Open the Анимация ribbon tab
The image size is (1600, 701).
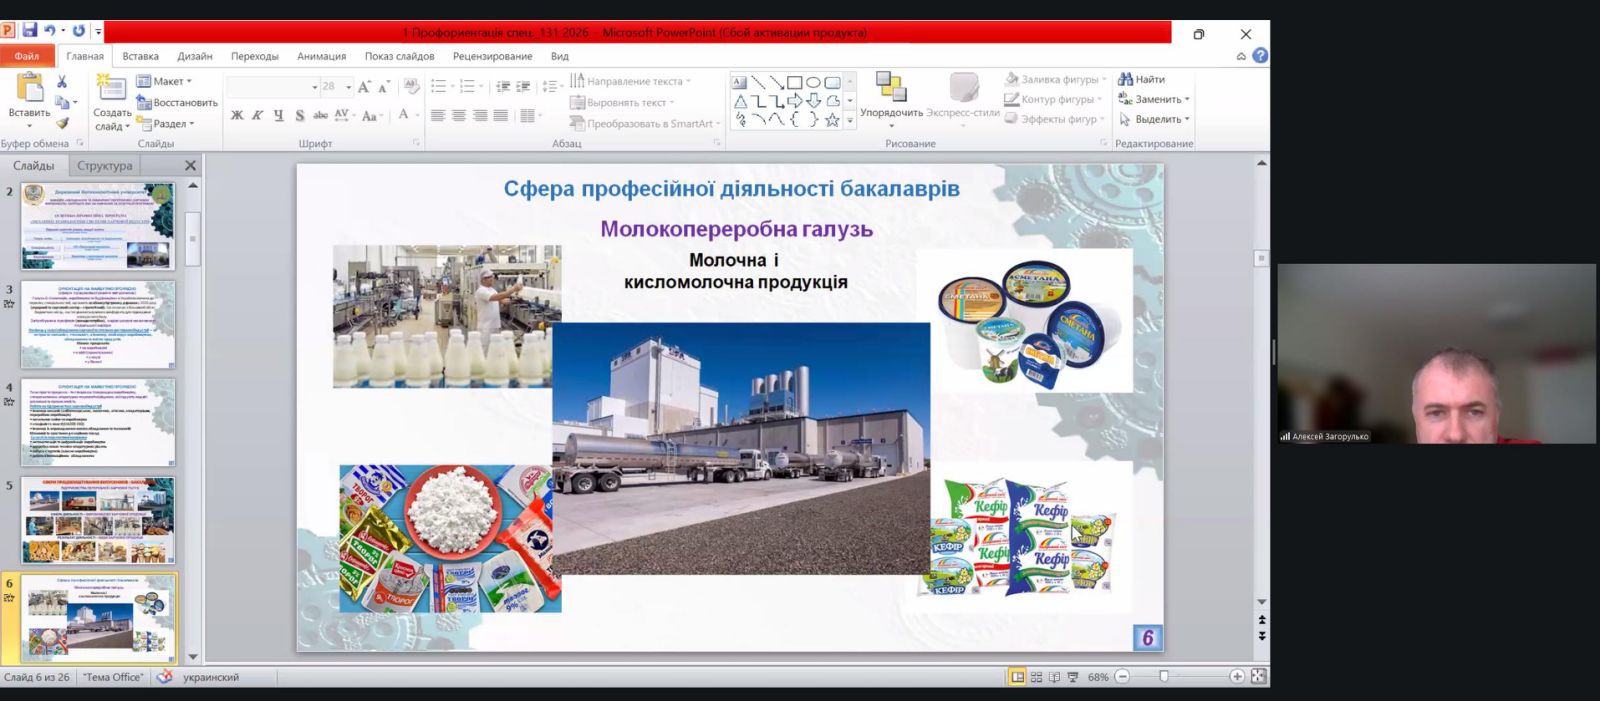point(321,56)
